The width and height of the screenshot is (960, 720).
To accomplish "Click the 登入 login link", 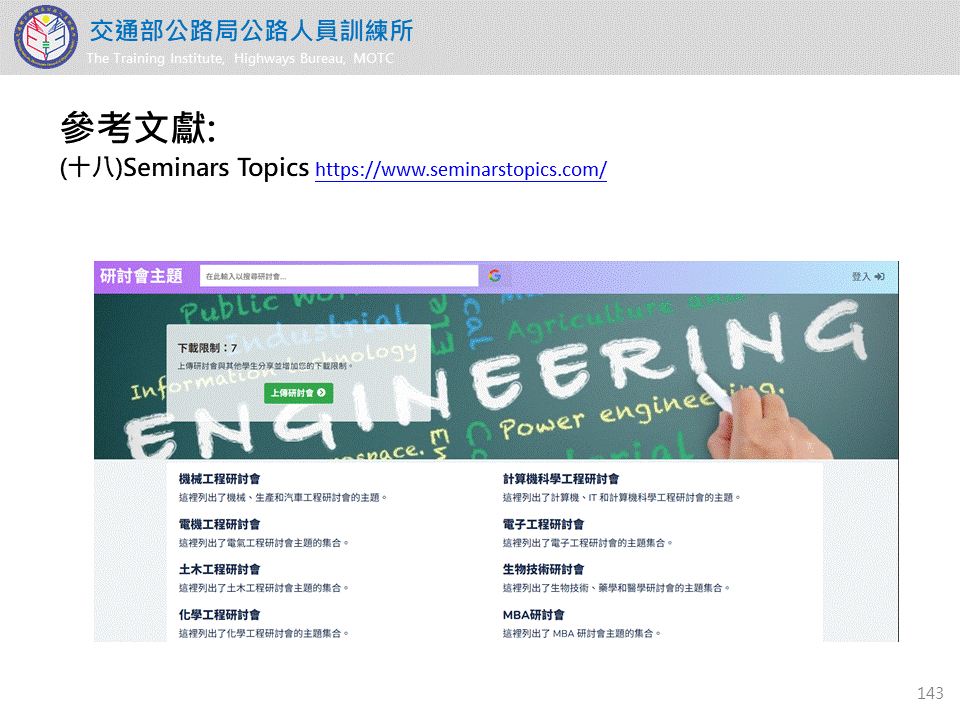I will (867, 277).
